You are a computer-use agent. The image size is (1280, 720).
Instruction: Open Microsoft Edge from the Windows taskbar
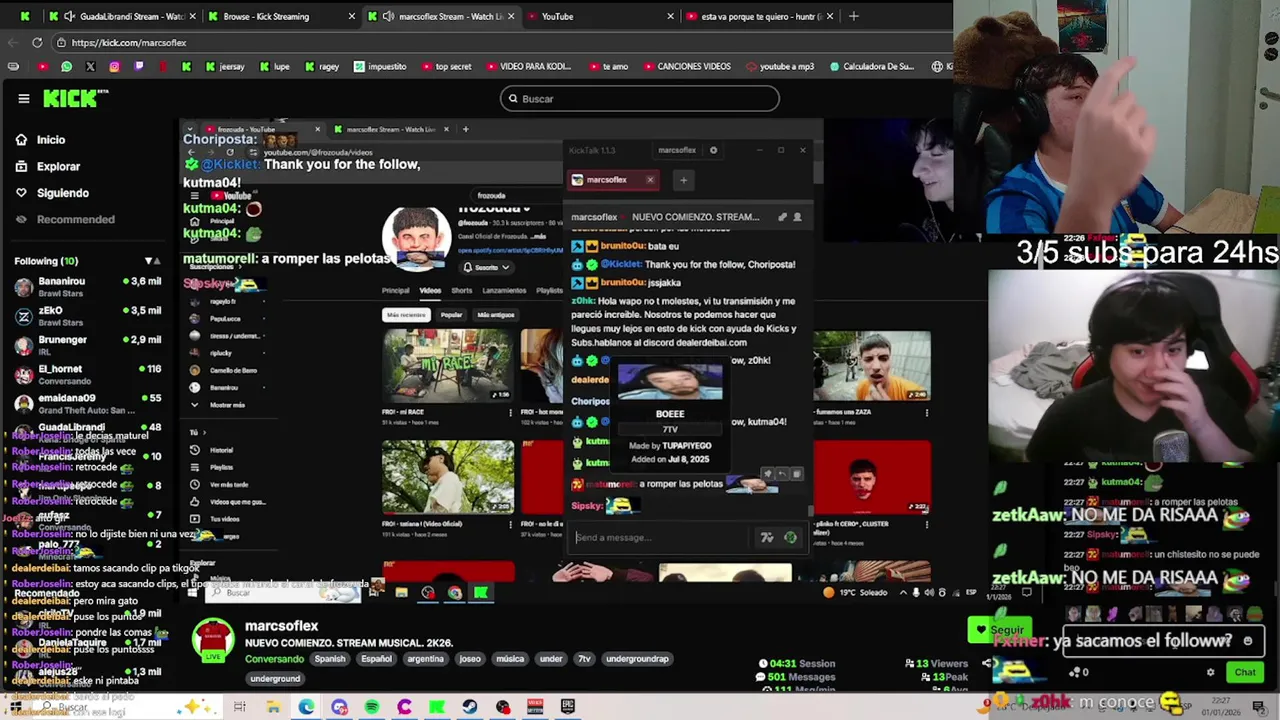click(x=306, y=707)
